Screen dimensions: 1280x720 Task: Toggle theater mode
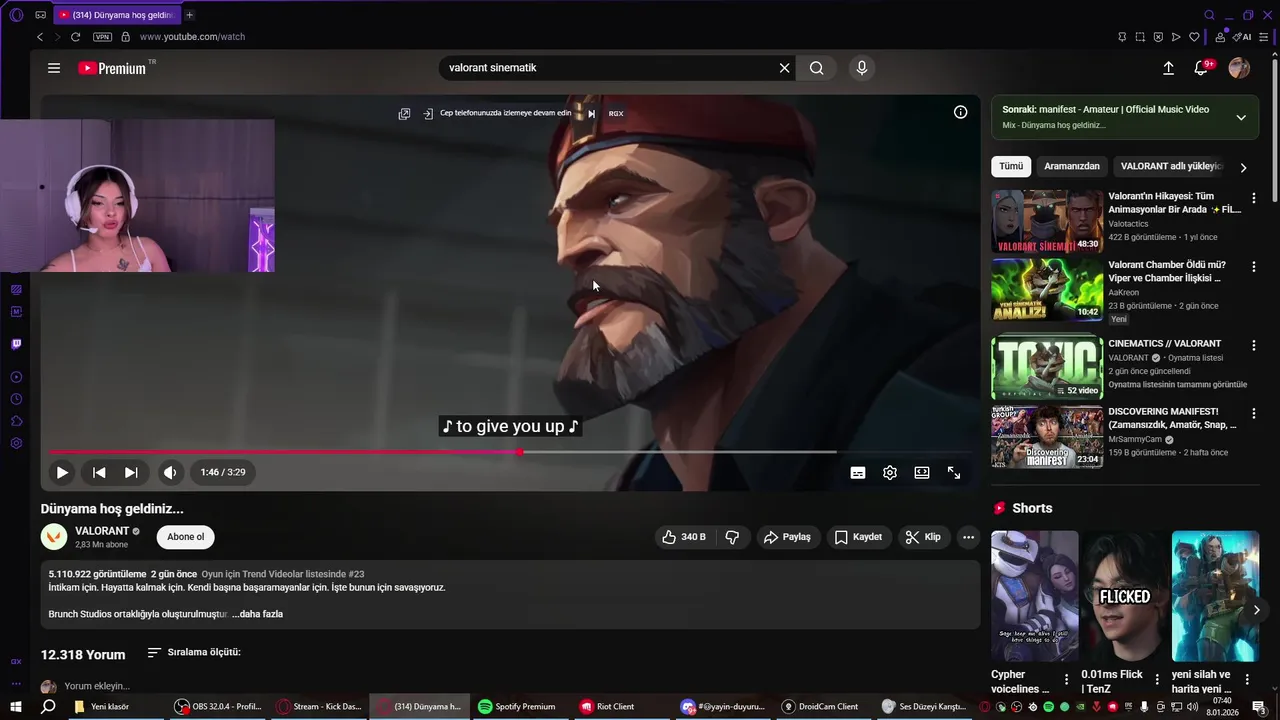click(x=922, y=473)
